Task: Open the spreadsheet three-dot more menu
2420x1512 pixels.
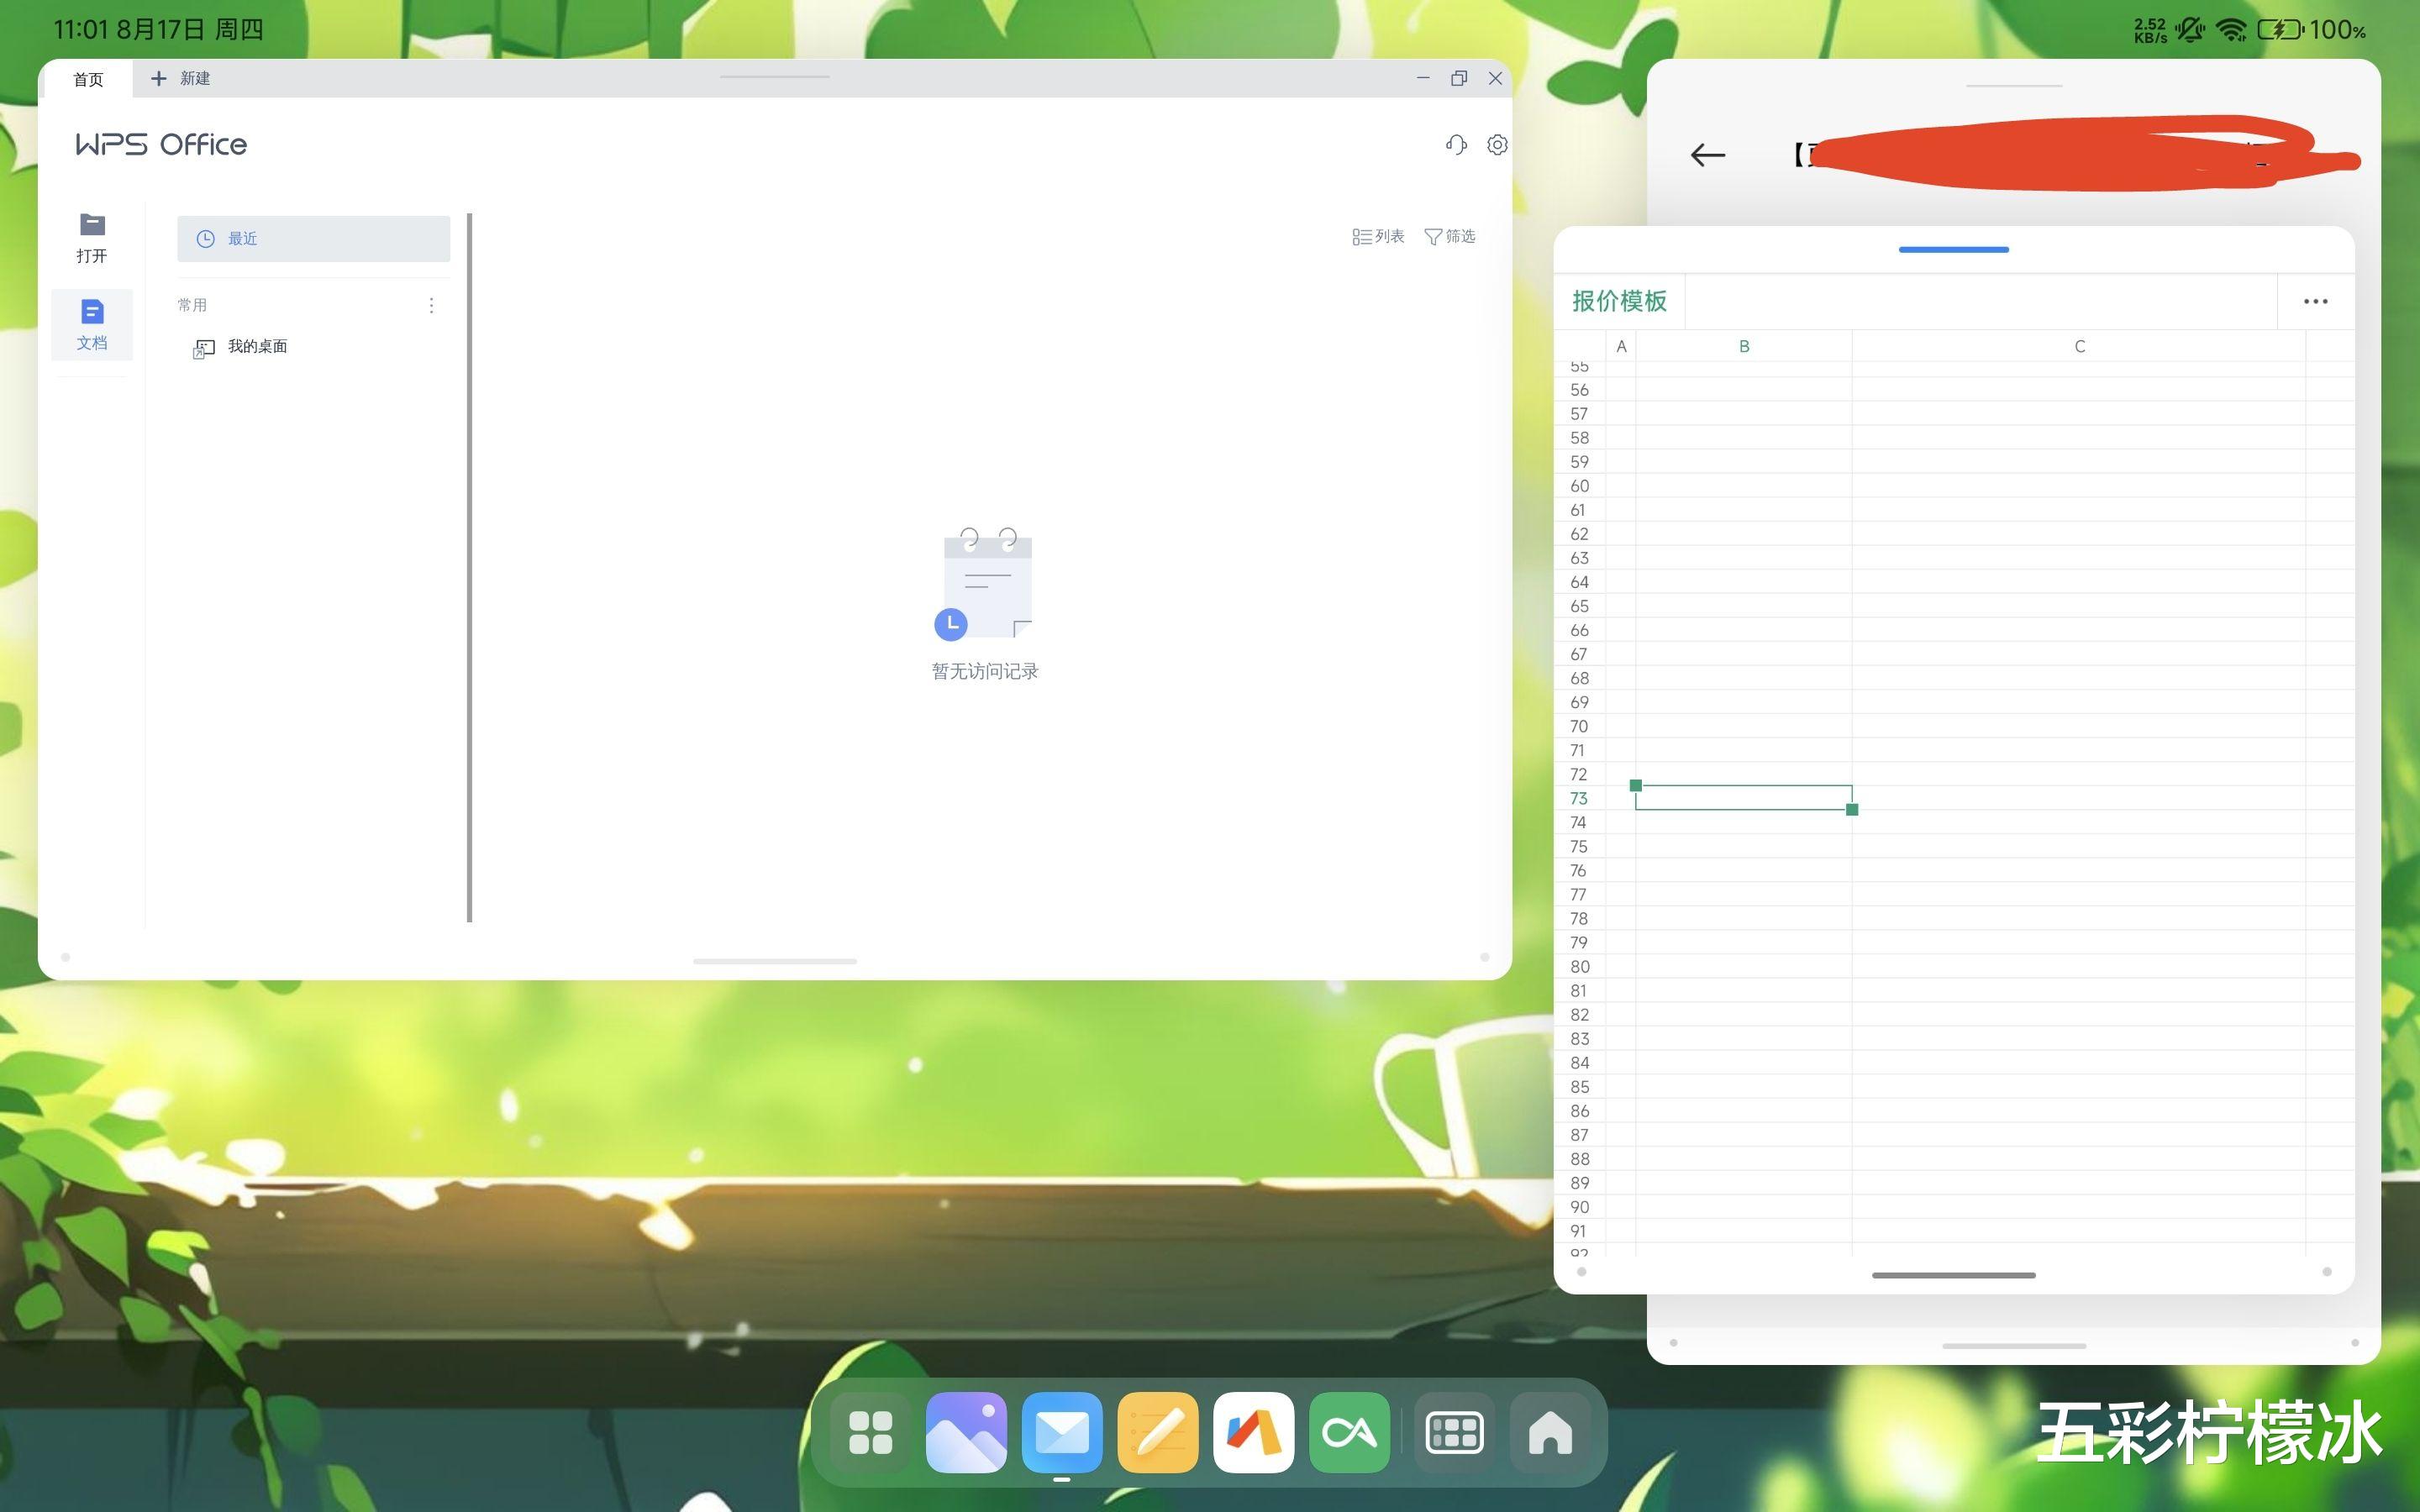Action: point(2315,301)
